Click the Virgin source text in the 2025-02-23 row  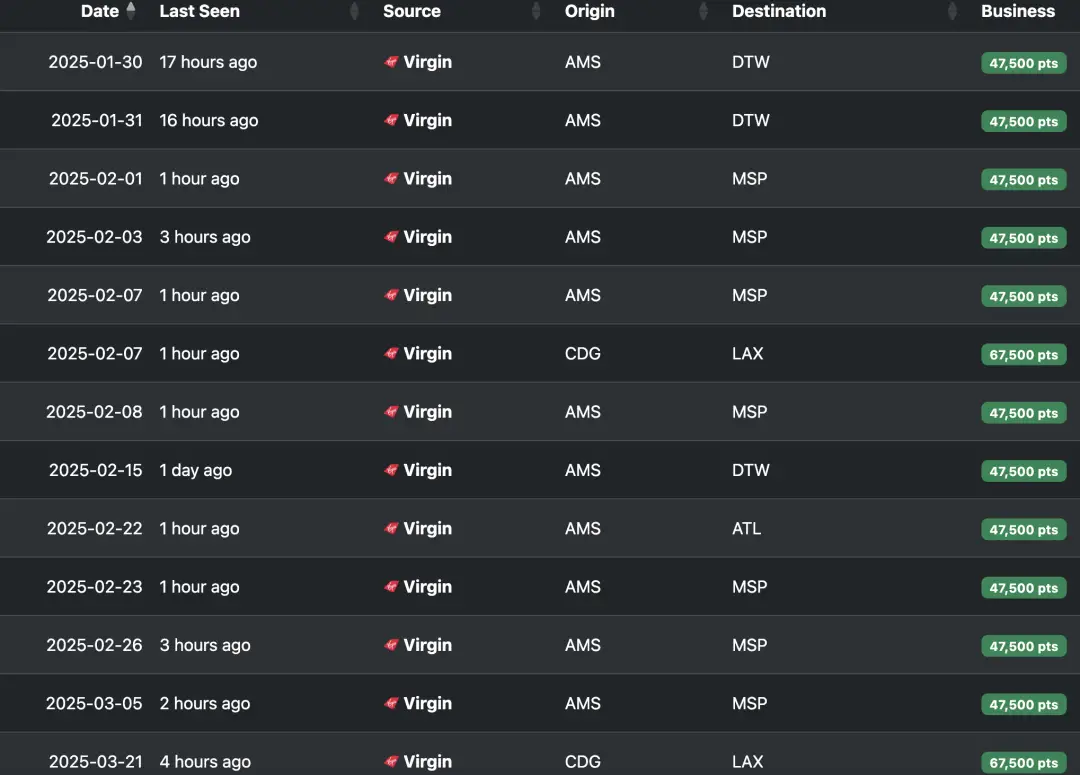(427, 587)
